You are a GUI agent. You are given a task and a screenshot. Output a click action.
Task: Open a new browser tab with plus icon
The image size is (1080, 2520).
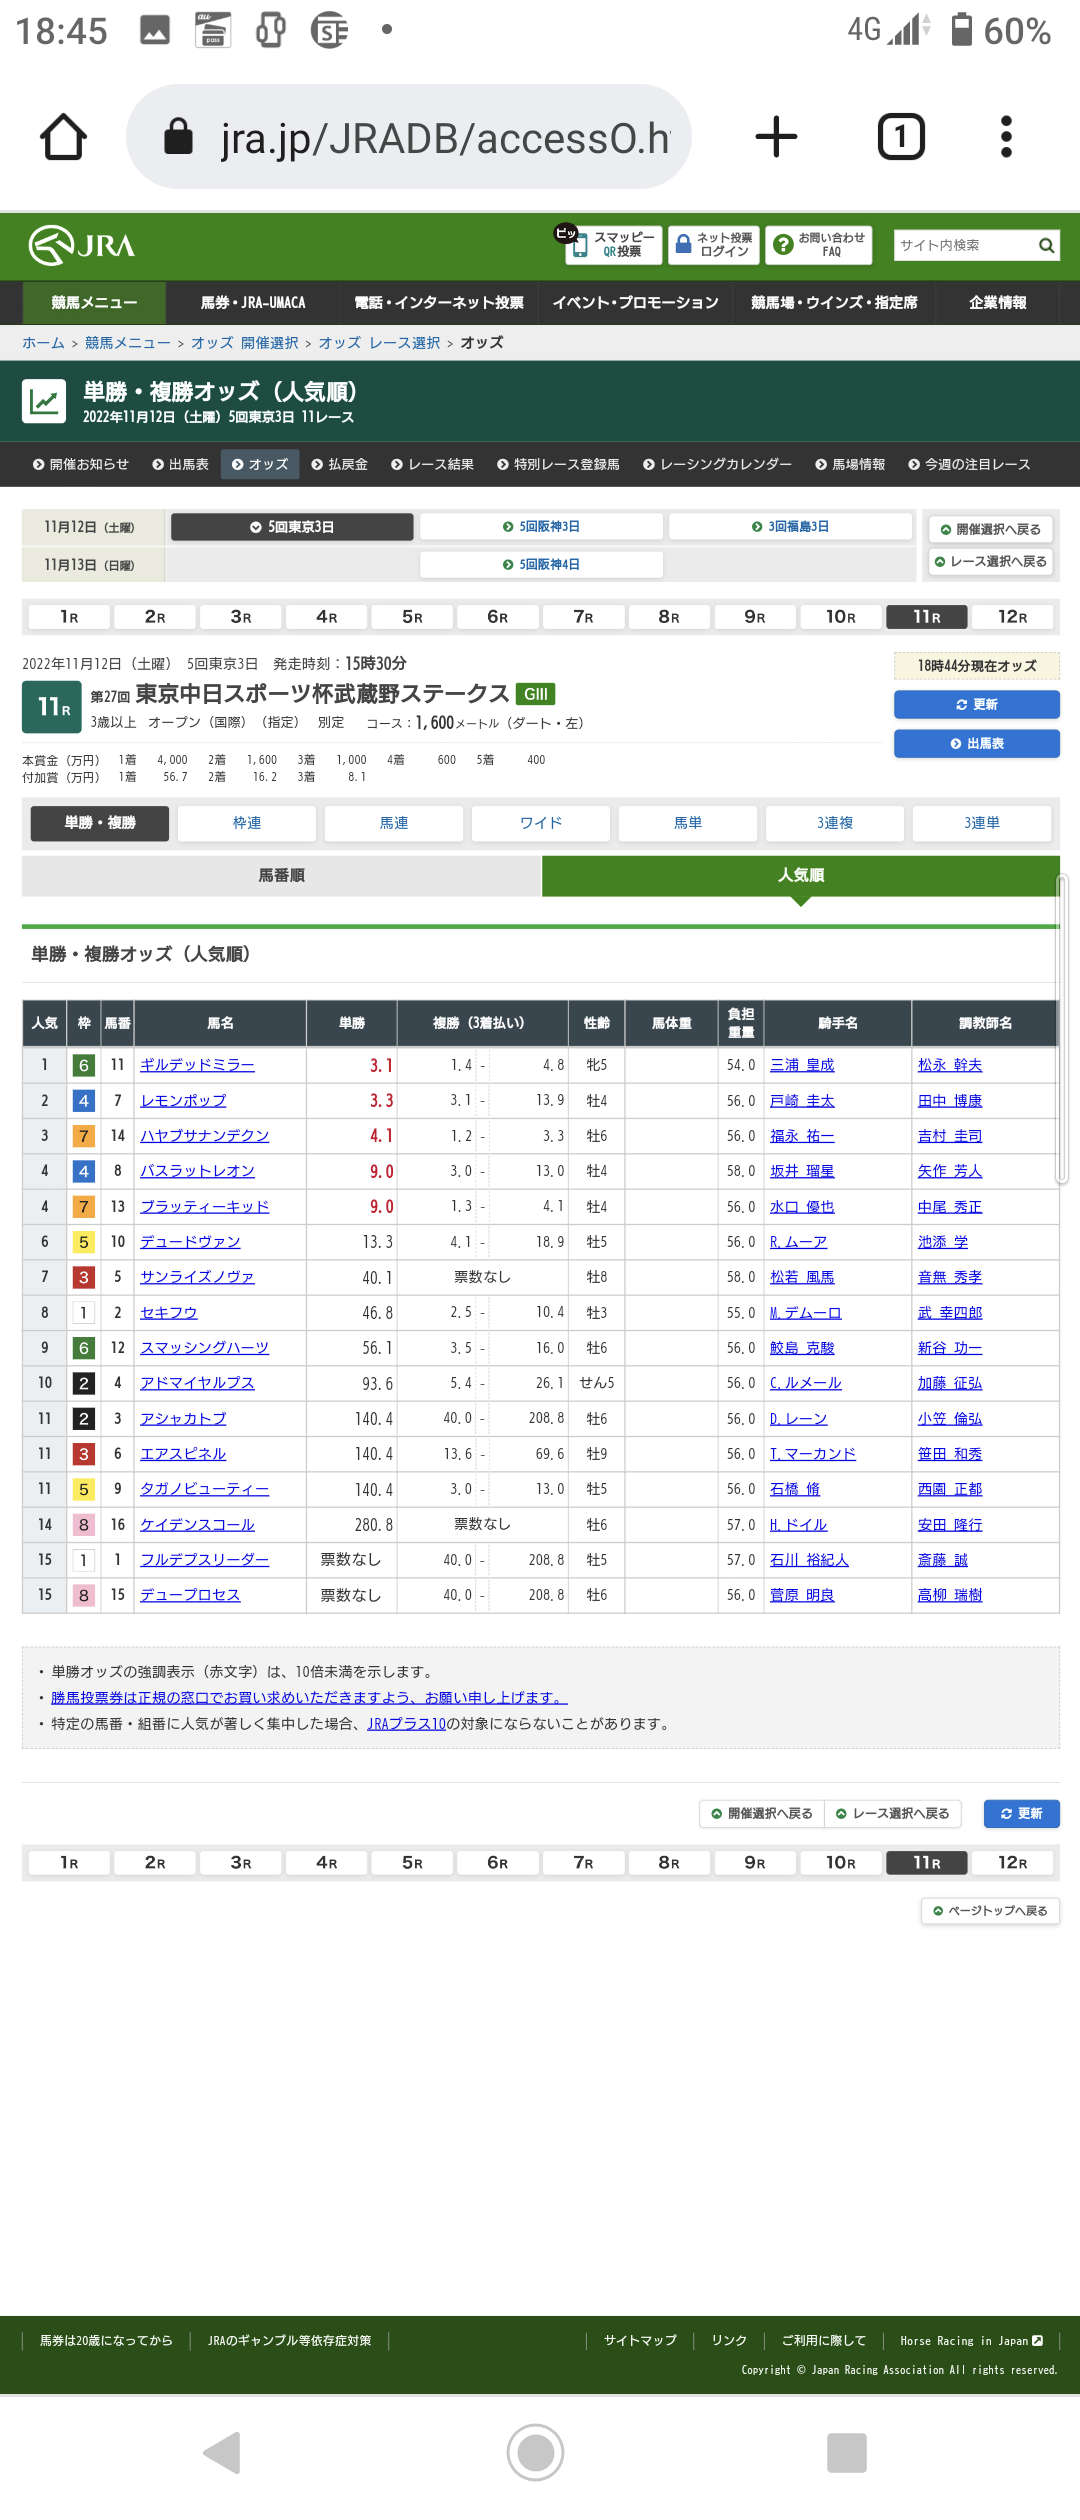(x=776, y=137)
